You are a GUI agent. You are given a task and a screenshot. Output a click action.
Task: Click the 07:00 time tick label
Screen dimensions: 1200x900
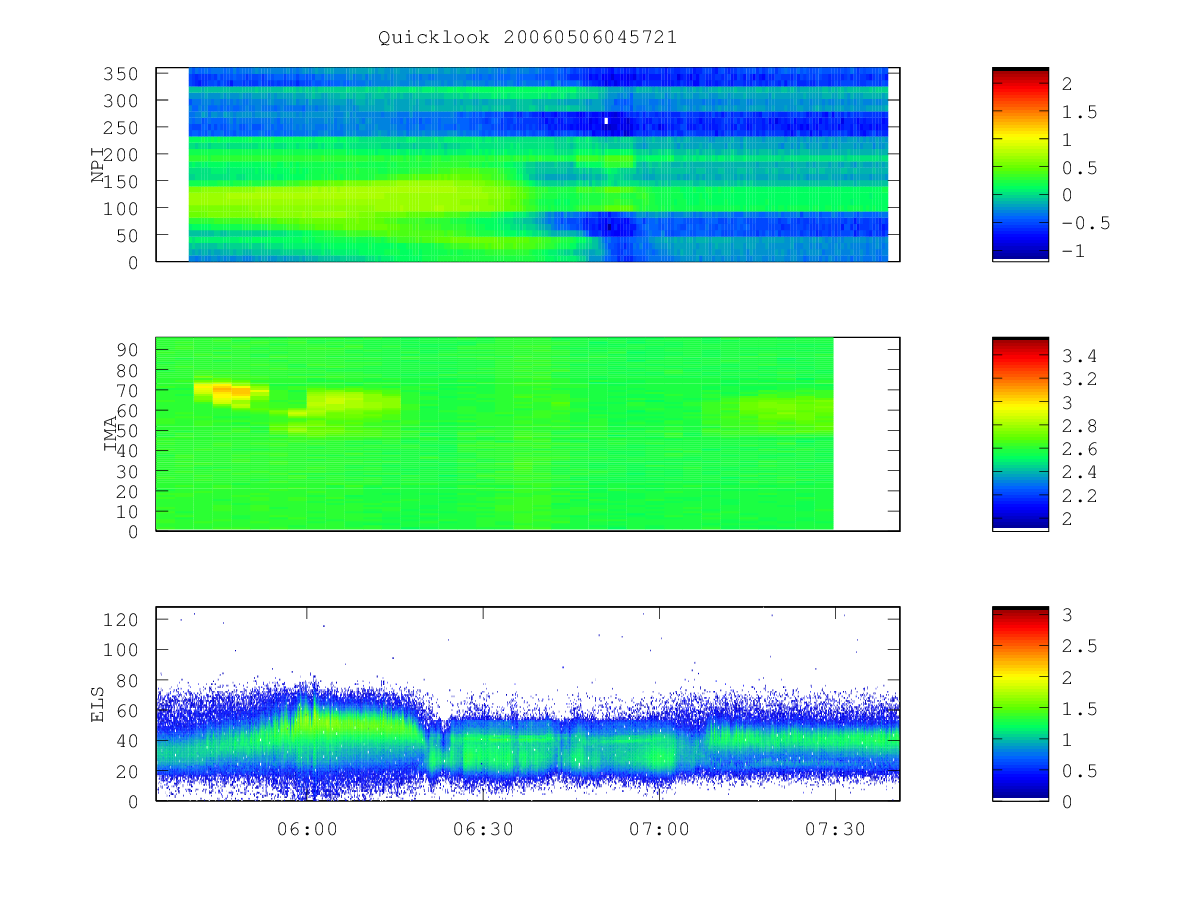click(x=659, y=829)
